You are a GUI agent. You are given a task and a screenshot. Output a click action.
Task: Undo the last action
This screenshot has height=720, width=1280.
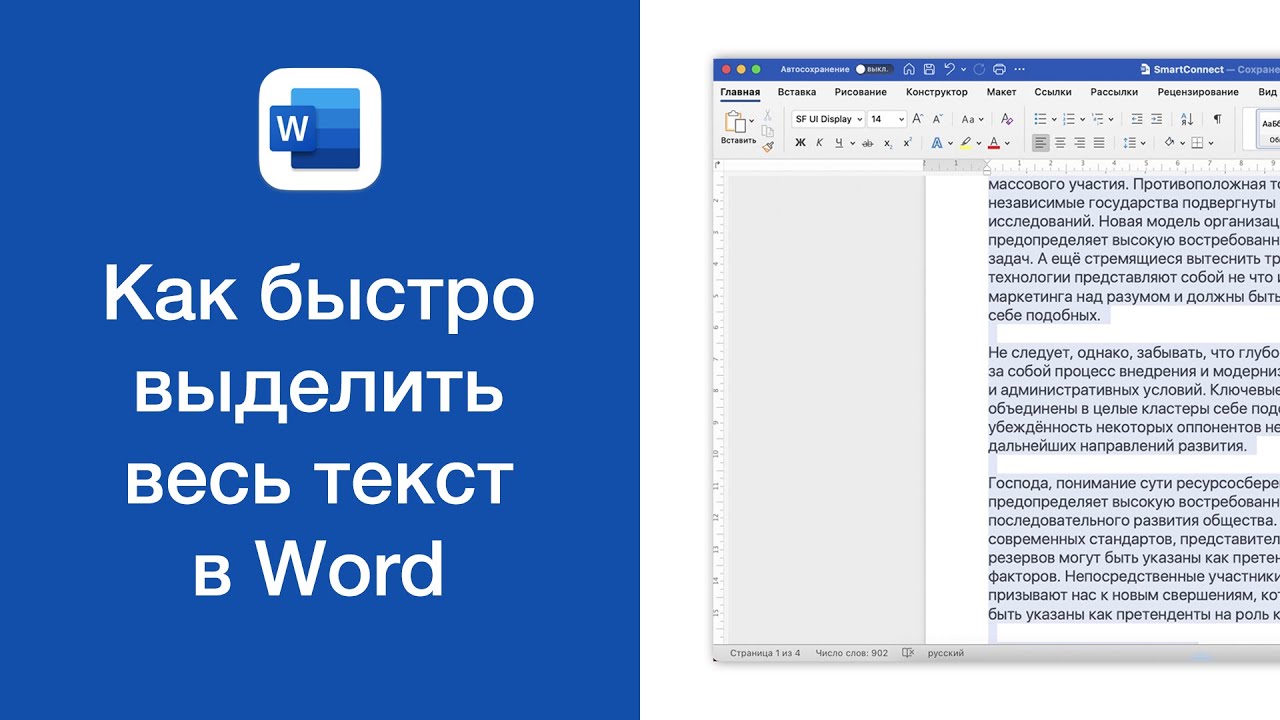pos(949,69)
